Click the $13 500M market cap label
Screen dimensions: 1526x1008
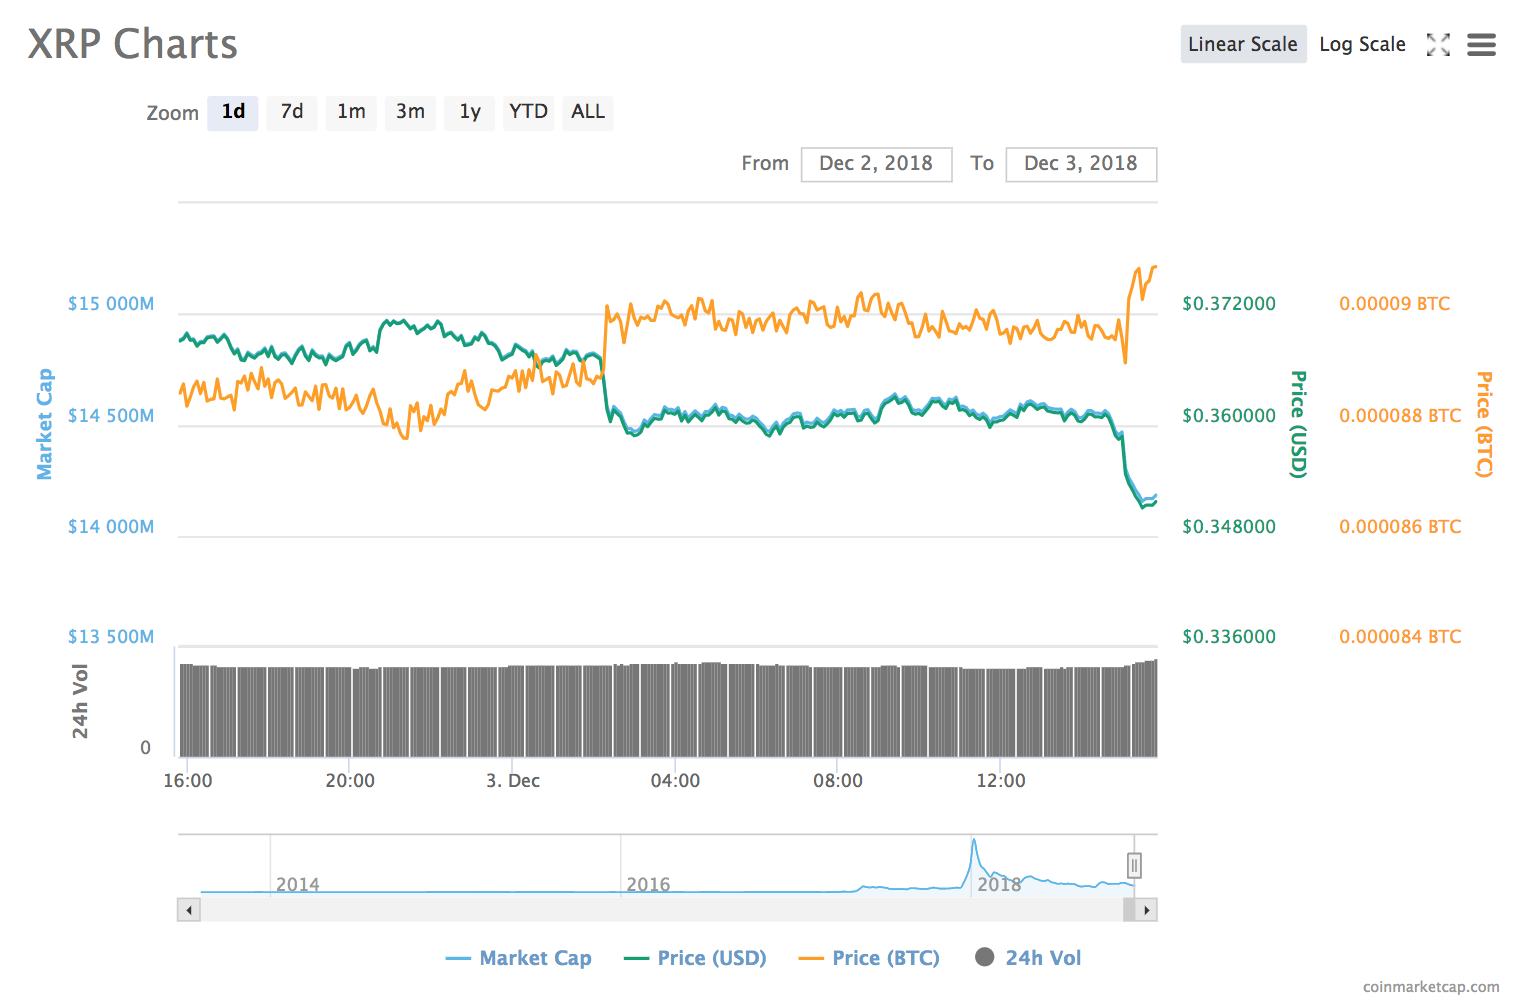click(x=111, y=637)
